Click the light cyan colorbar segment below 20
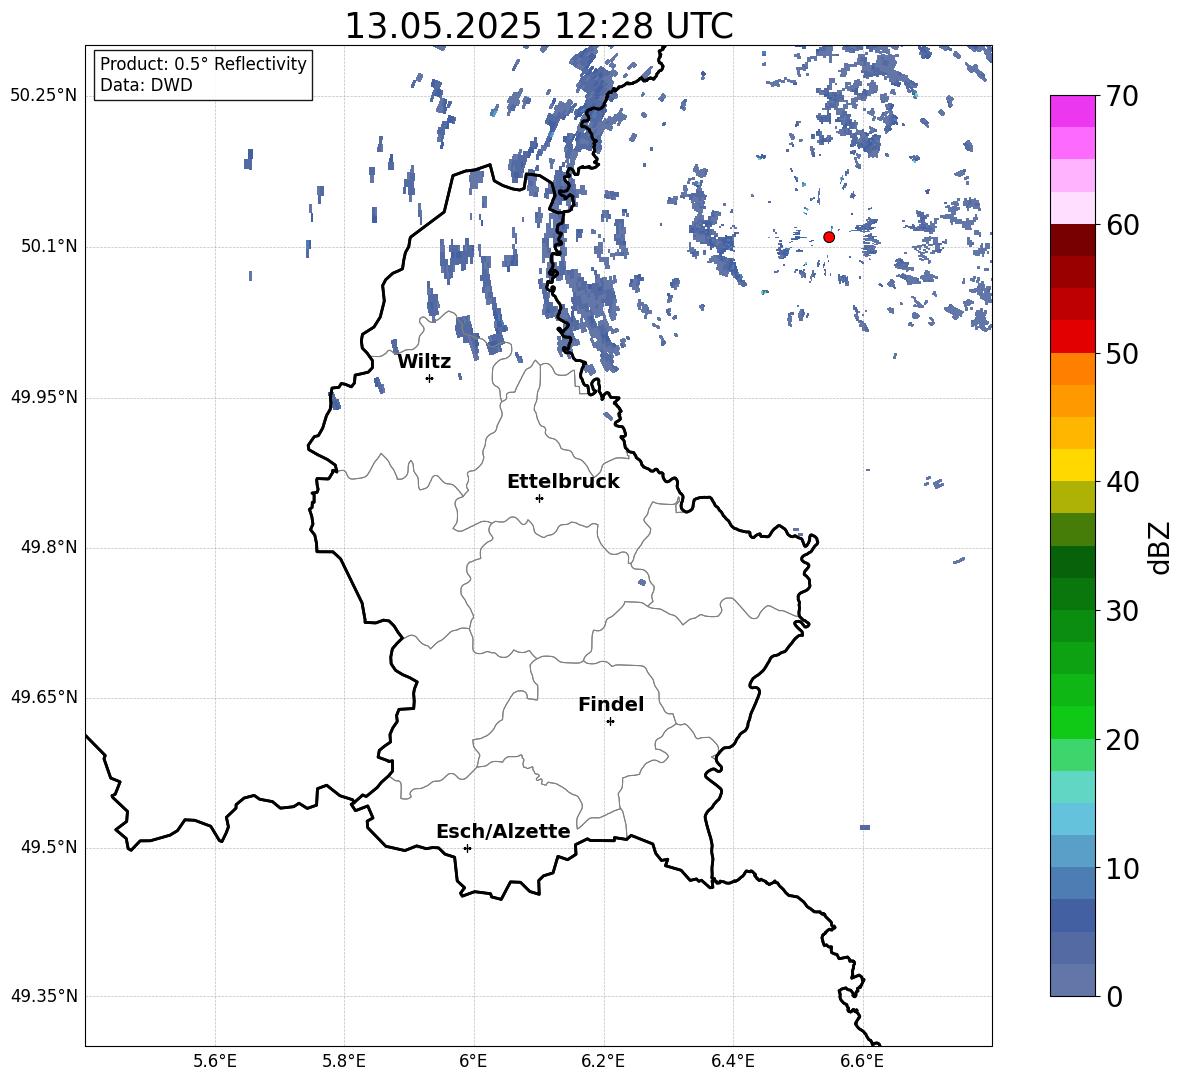1184x1081 pixels. tap(1072, 787)
